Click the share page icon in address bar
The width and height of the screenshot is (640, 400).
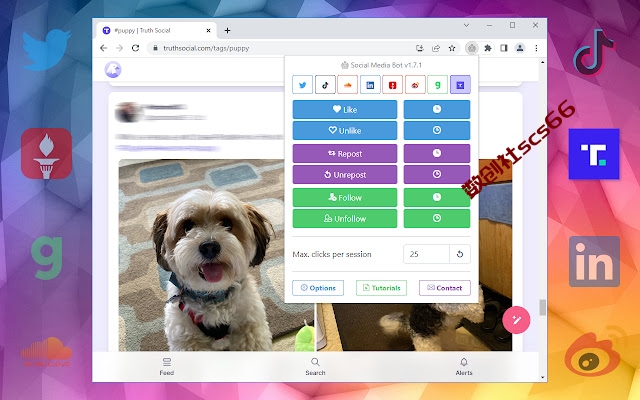click(436, 48)
